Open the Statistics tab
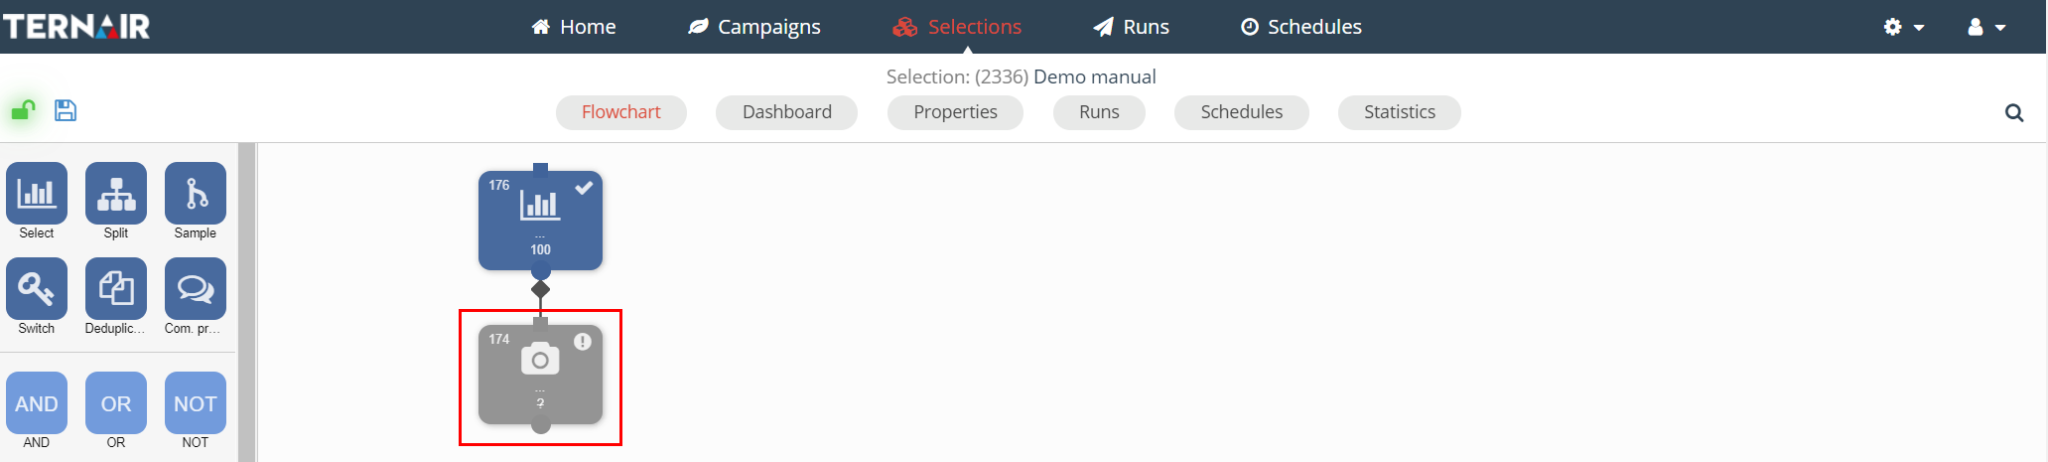Screen dimensions: 2048x462 click(x=1399, y=112)
